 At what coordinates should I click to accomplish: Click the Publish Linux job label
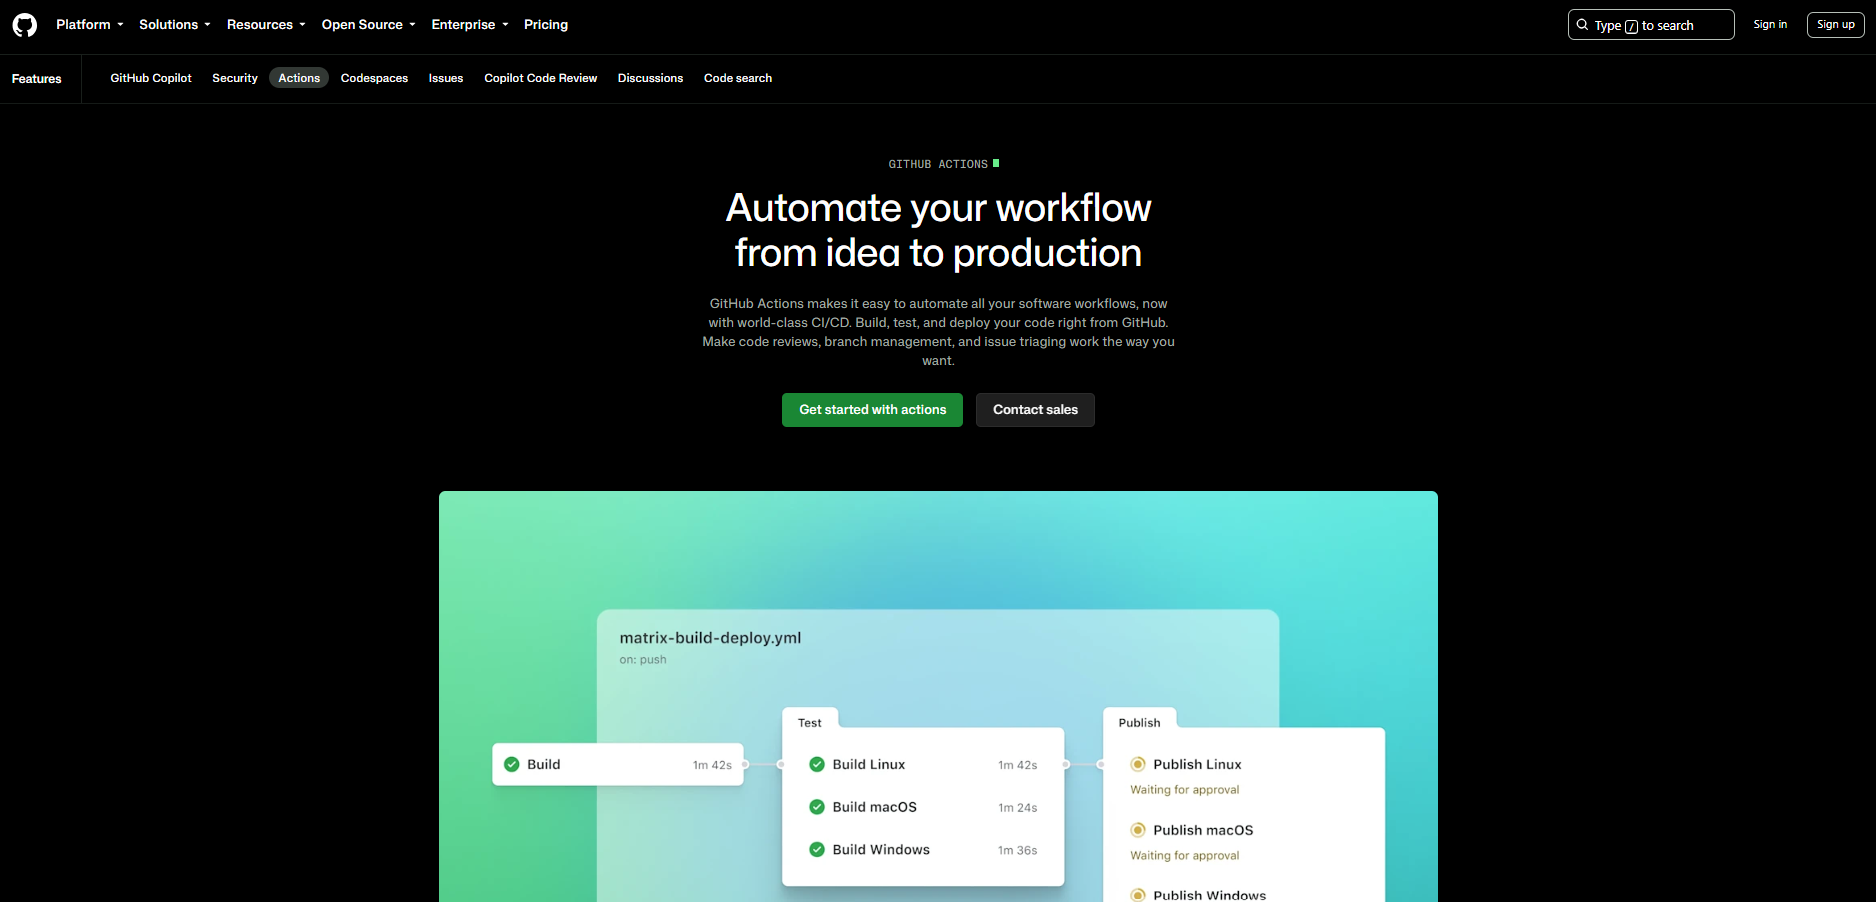(1197, 764)
